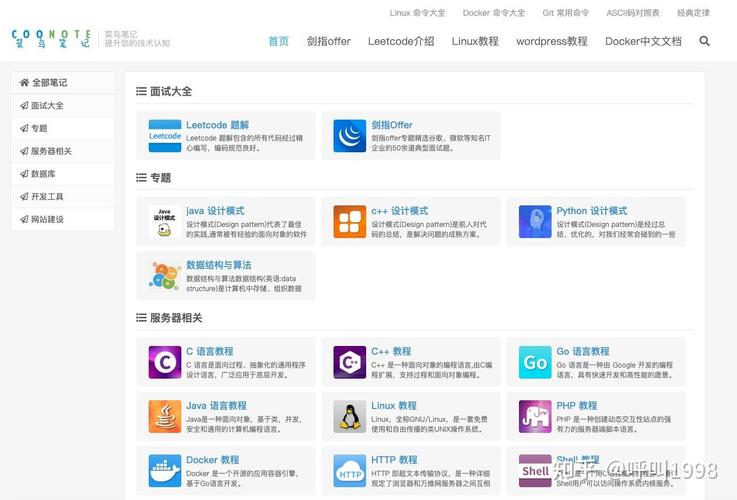737x500 pixels.
Task: Open the C 语言教程 title link
Action: point(210,352)
